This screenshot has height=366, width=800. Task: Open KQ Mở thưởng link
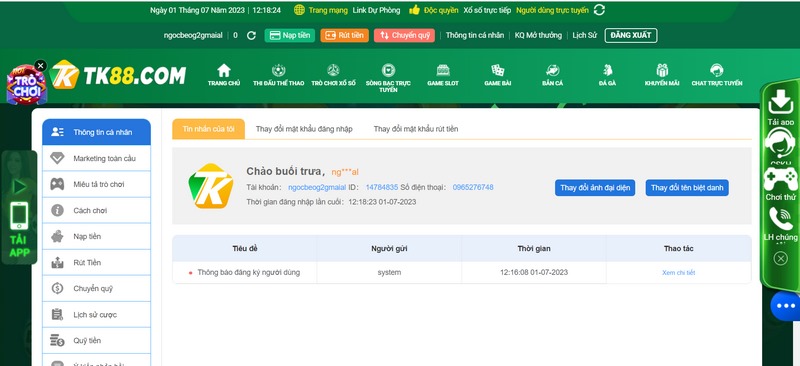538,35
